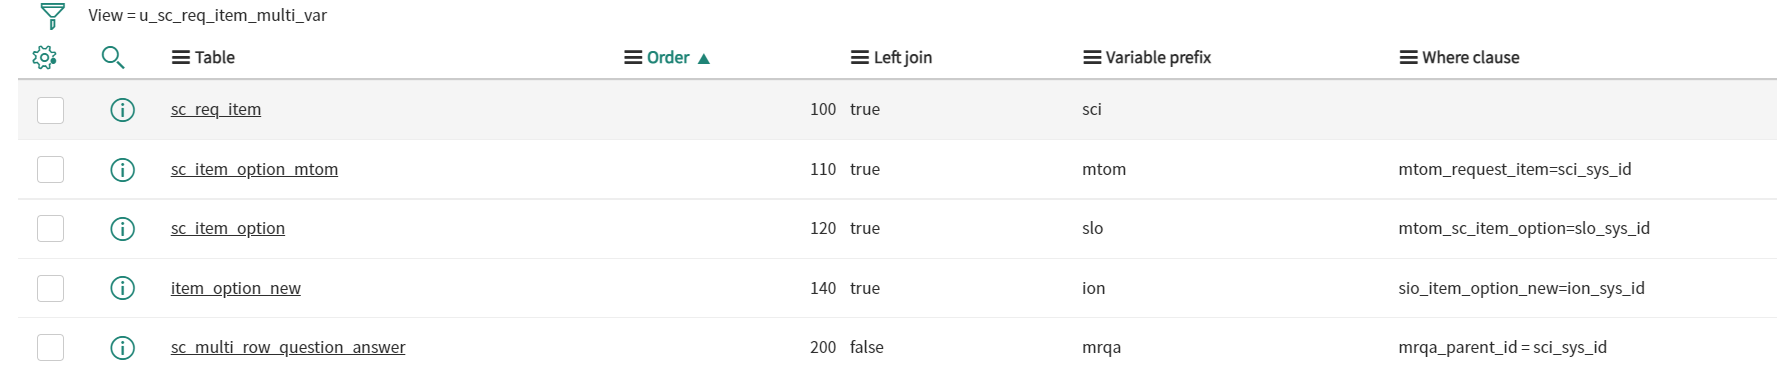Open the list personalize gear icon
This screenshot has height=388, width=1777.
point(44,58)
